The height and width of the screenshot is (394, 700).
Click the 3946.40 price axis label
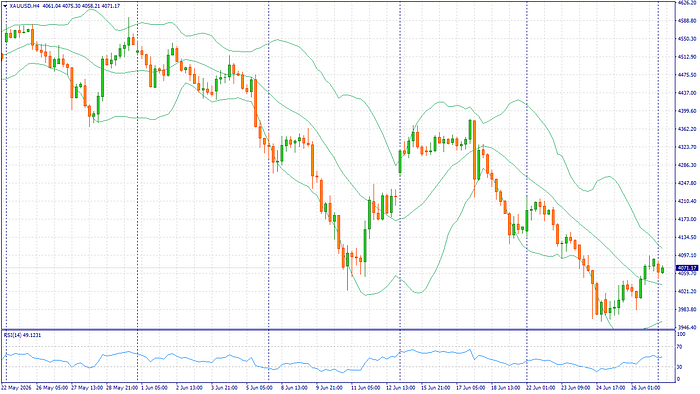click(x=687, y=328)
